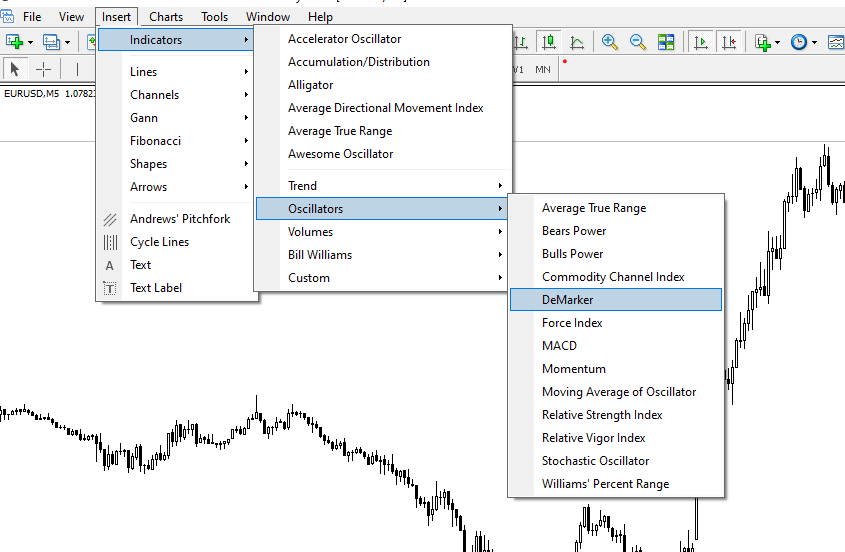
Task: Select the vertical line drawing tool
Action: pyautogui.click(x=77, y=69)
